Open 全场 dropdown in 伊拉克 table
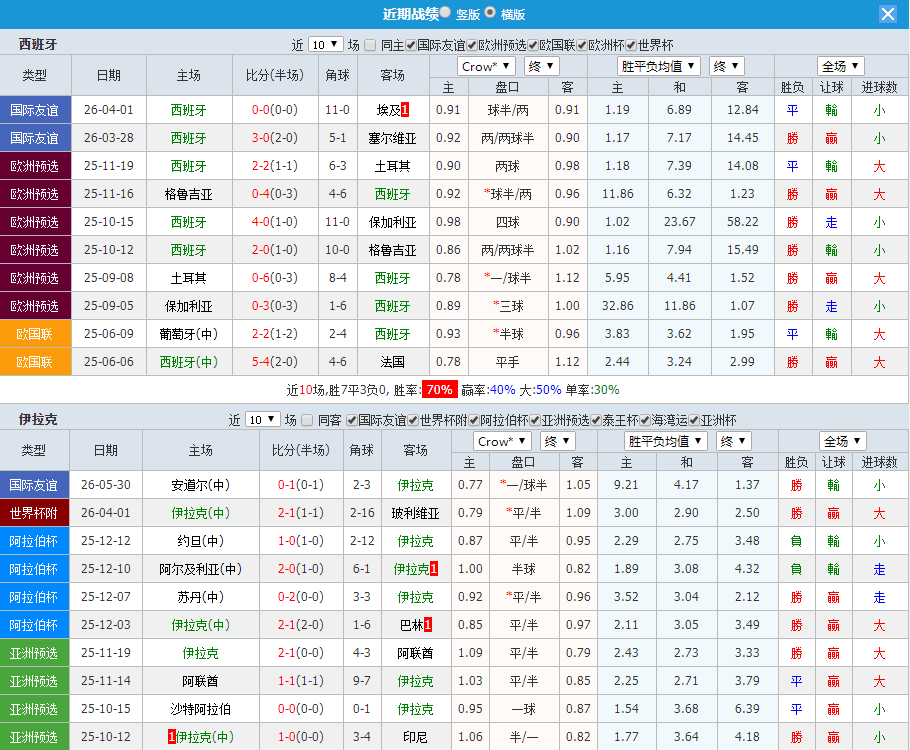 pos(843,441)
